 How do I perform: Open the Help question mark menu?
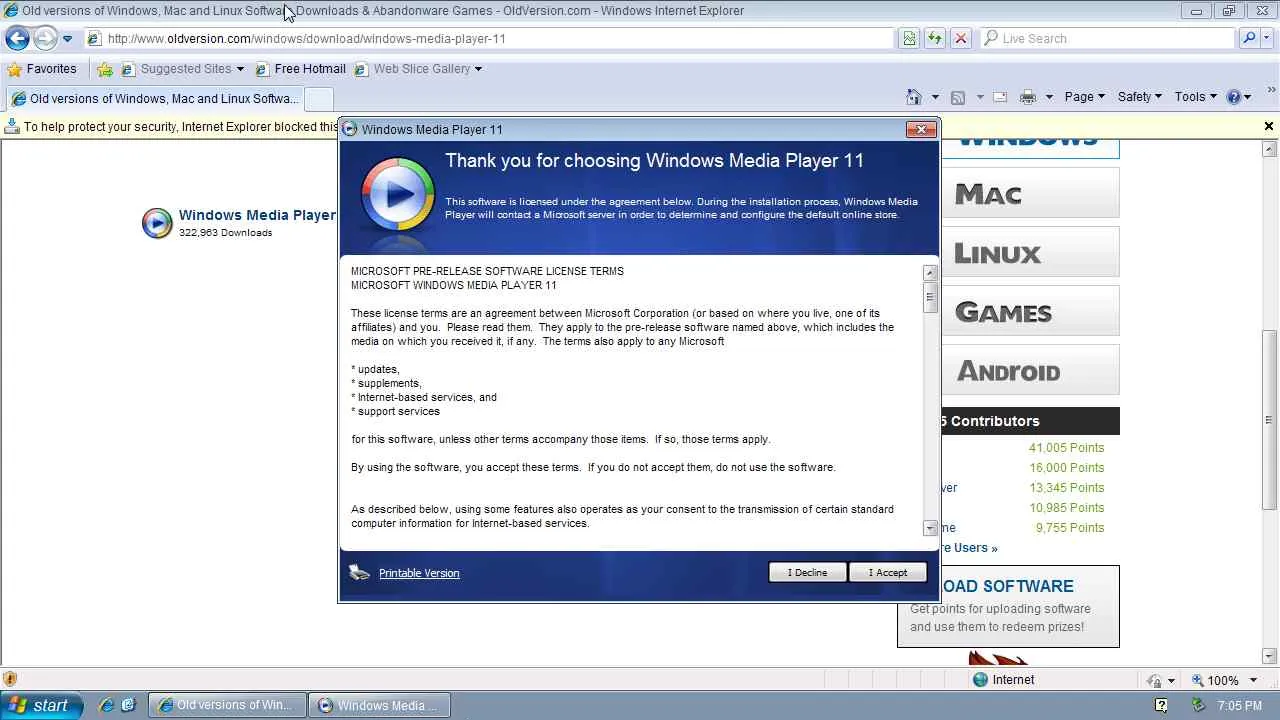pyautogui.click(x=1239, y=97)
